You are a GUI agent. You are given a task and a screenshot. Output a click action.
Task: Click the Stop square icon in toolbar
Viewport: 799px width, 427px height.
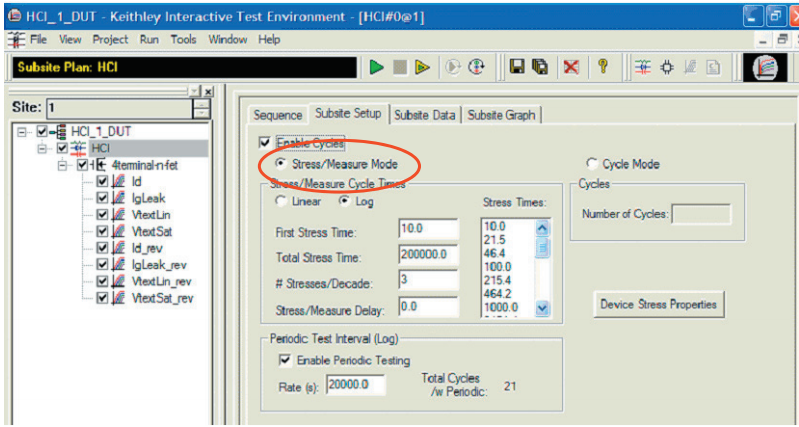click(400, 67)
